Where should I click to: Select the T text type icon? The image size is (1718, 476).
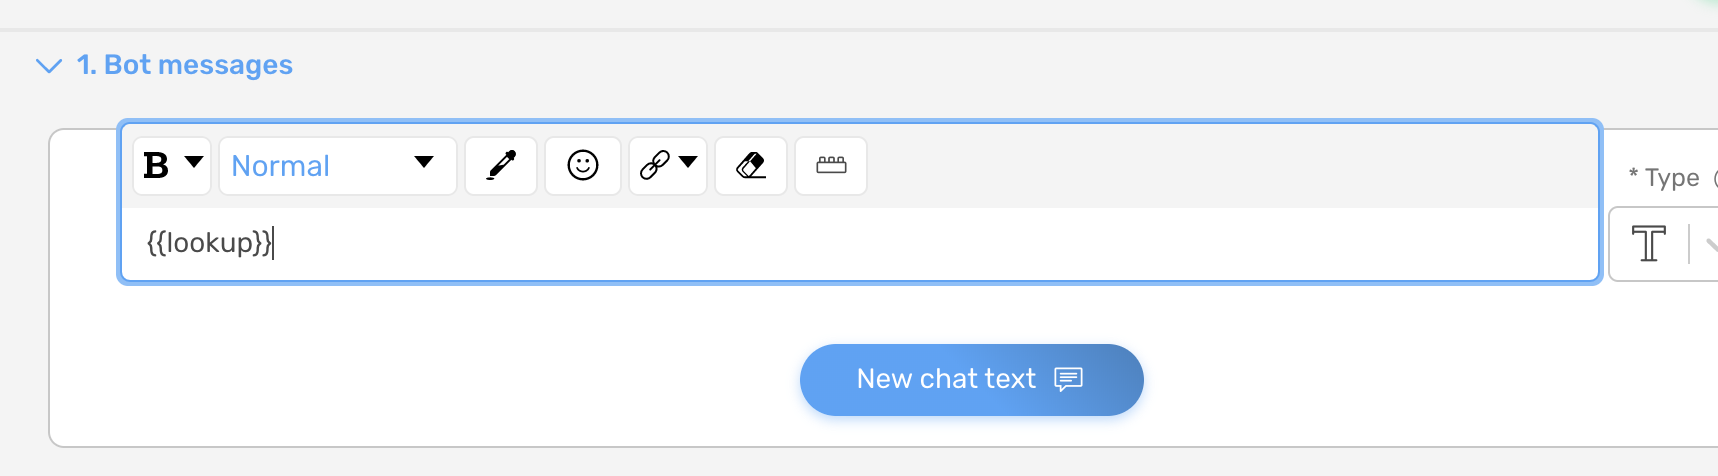point(1648,244)
